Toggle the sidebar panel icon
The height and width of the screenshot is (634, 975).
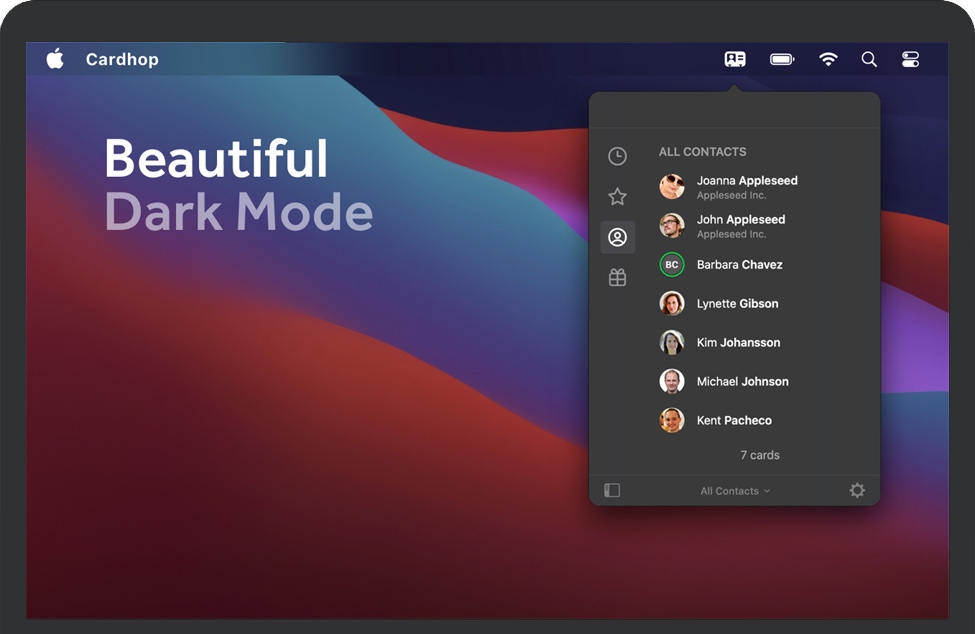pos(612,490)
